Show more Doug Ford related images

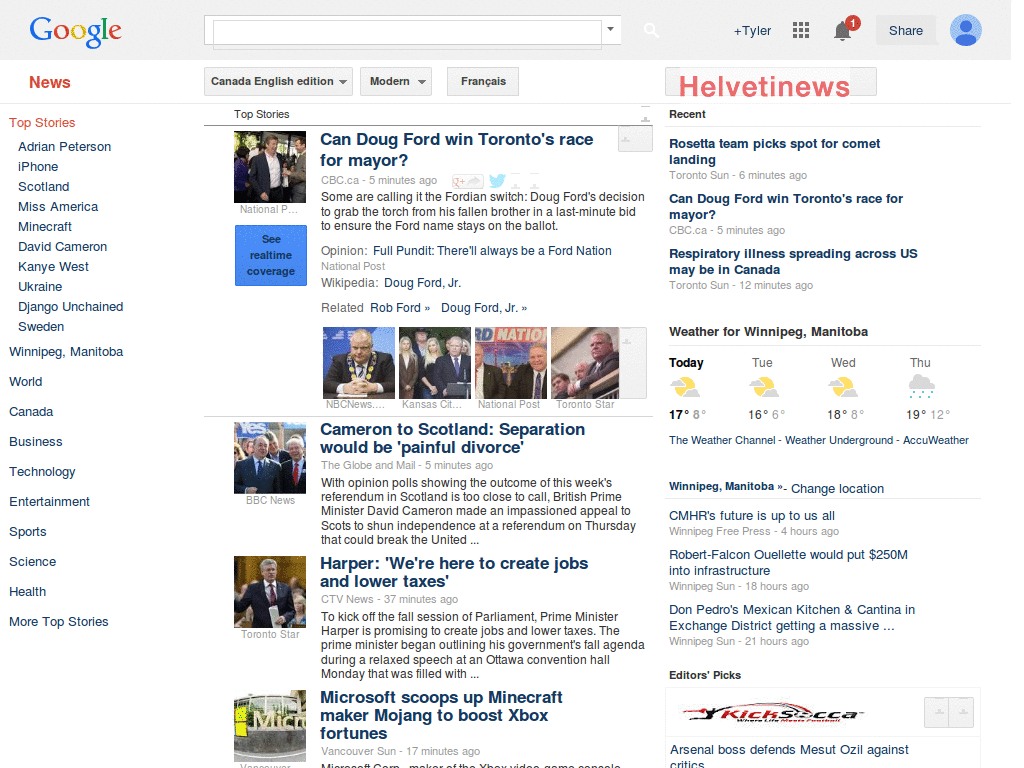pos(632,362)
